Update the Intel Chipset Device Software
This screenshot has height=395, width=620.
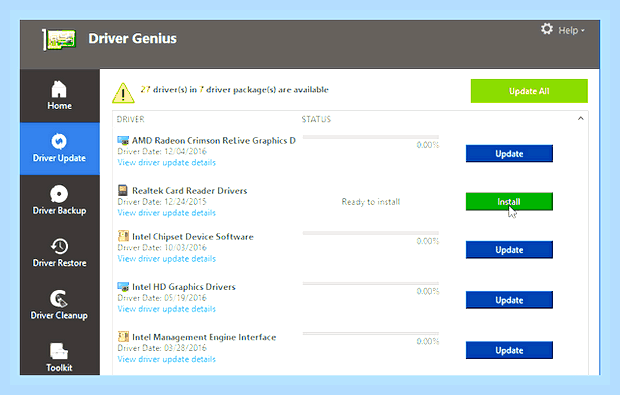[x=509, y=250]
